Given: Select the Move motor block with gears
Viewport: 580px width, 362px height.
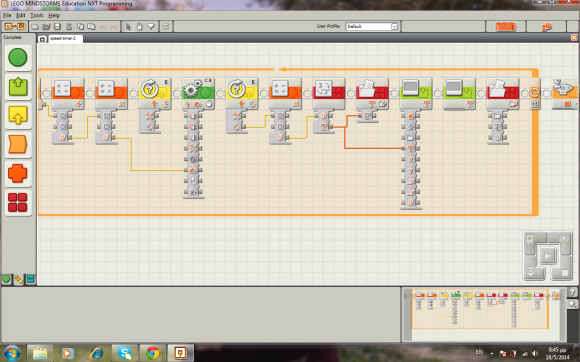Looking at the screenshot, I should 198,92.
